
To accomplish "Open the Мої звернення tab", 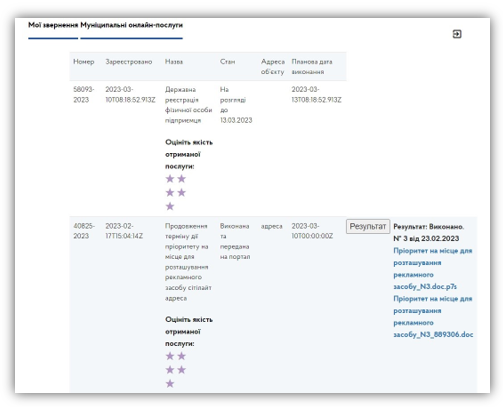I will tap(53, 25).
